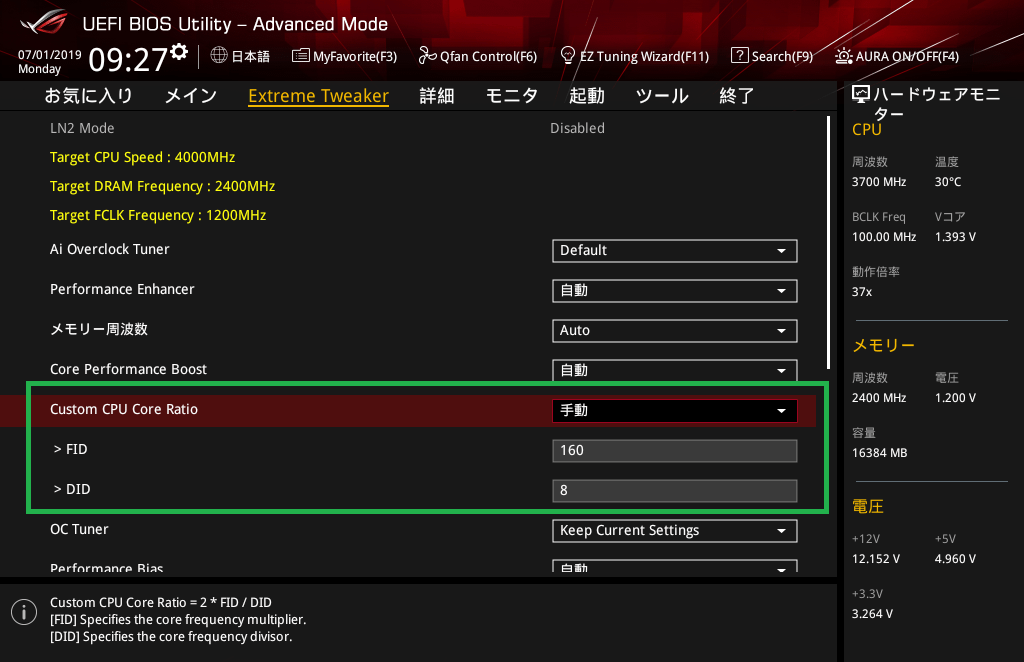Click the Qfan Control fan icon
Screen dimensions: 1024x662
[427, 55]
